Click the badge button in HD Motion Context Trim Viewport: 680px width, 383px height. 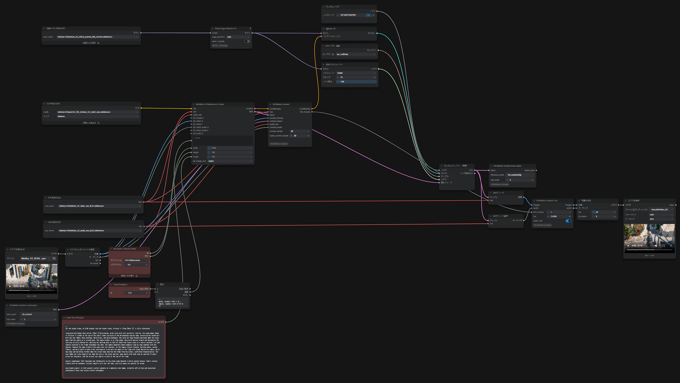click(542, 225)
